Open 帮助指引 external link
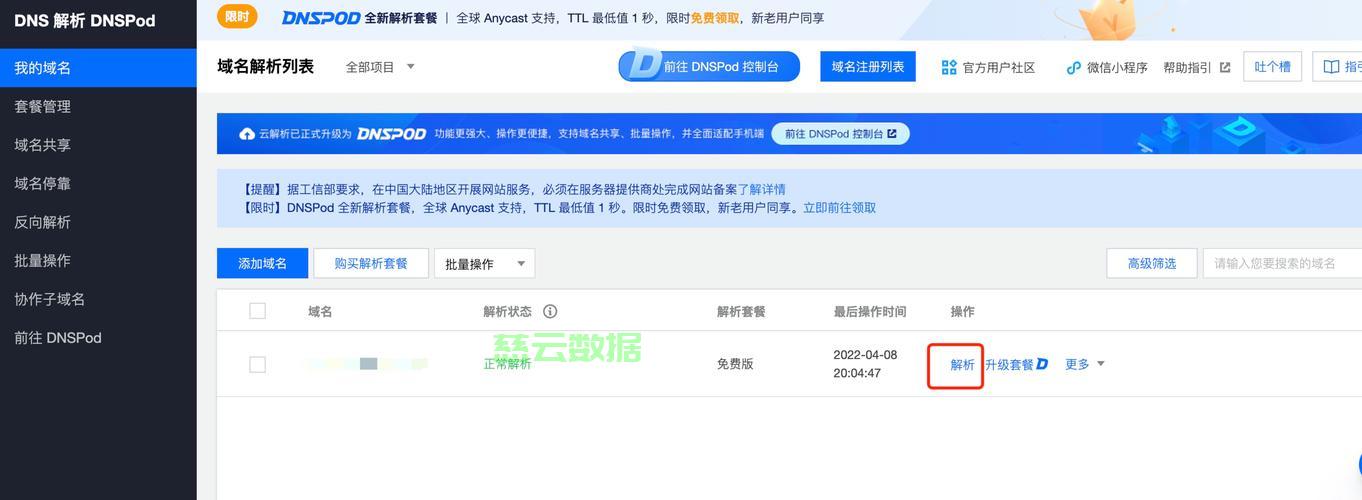This screenshot has height=500, width=1362. tap(1196, 67)
